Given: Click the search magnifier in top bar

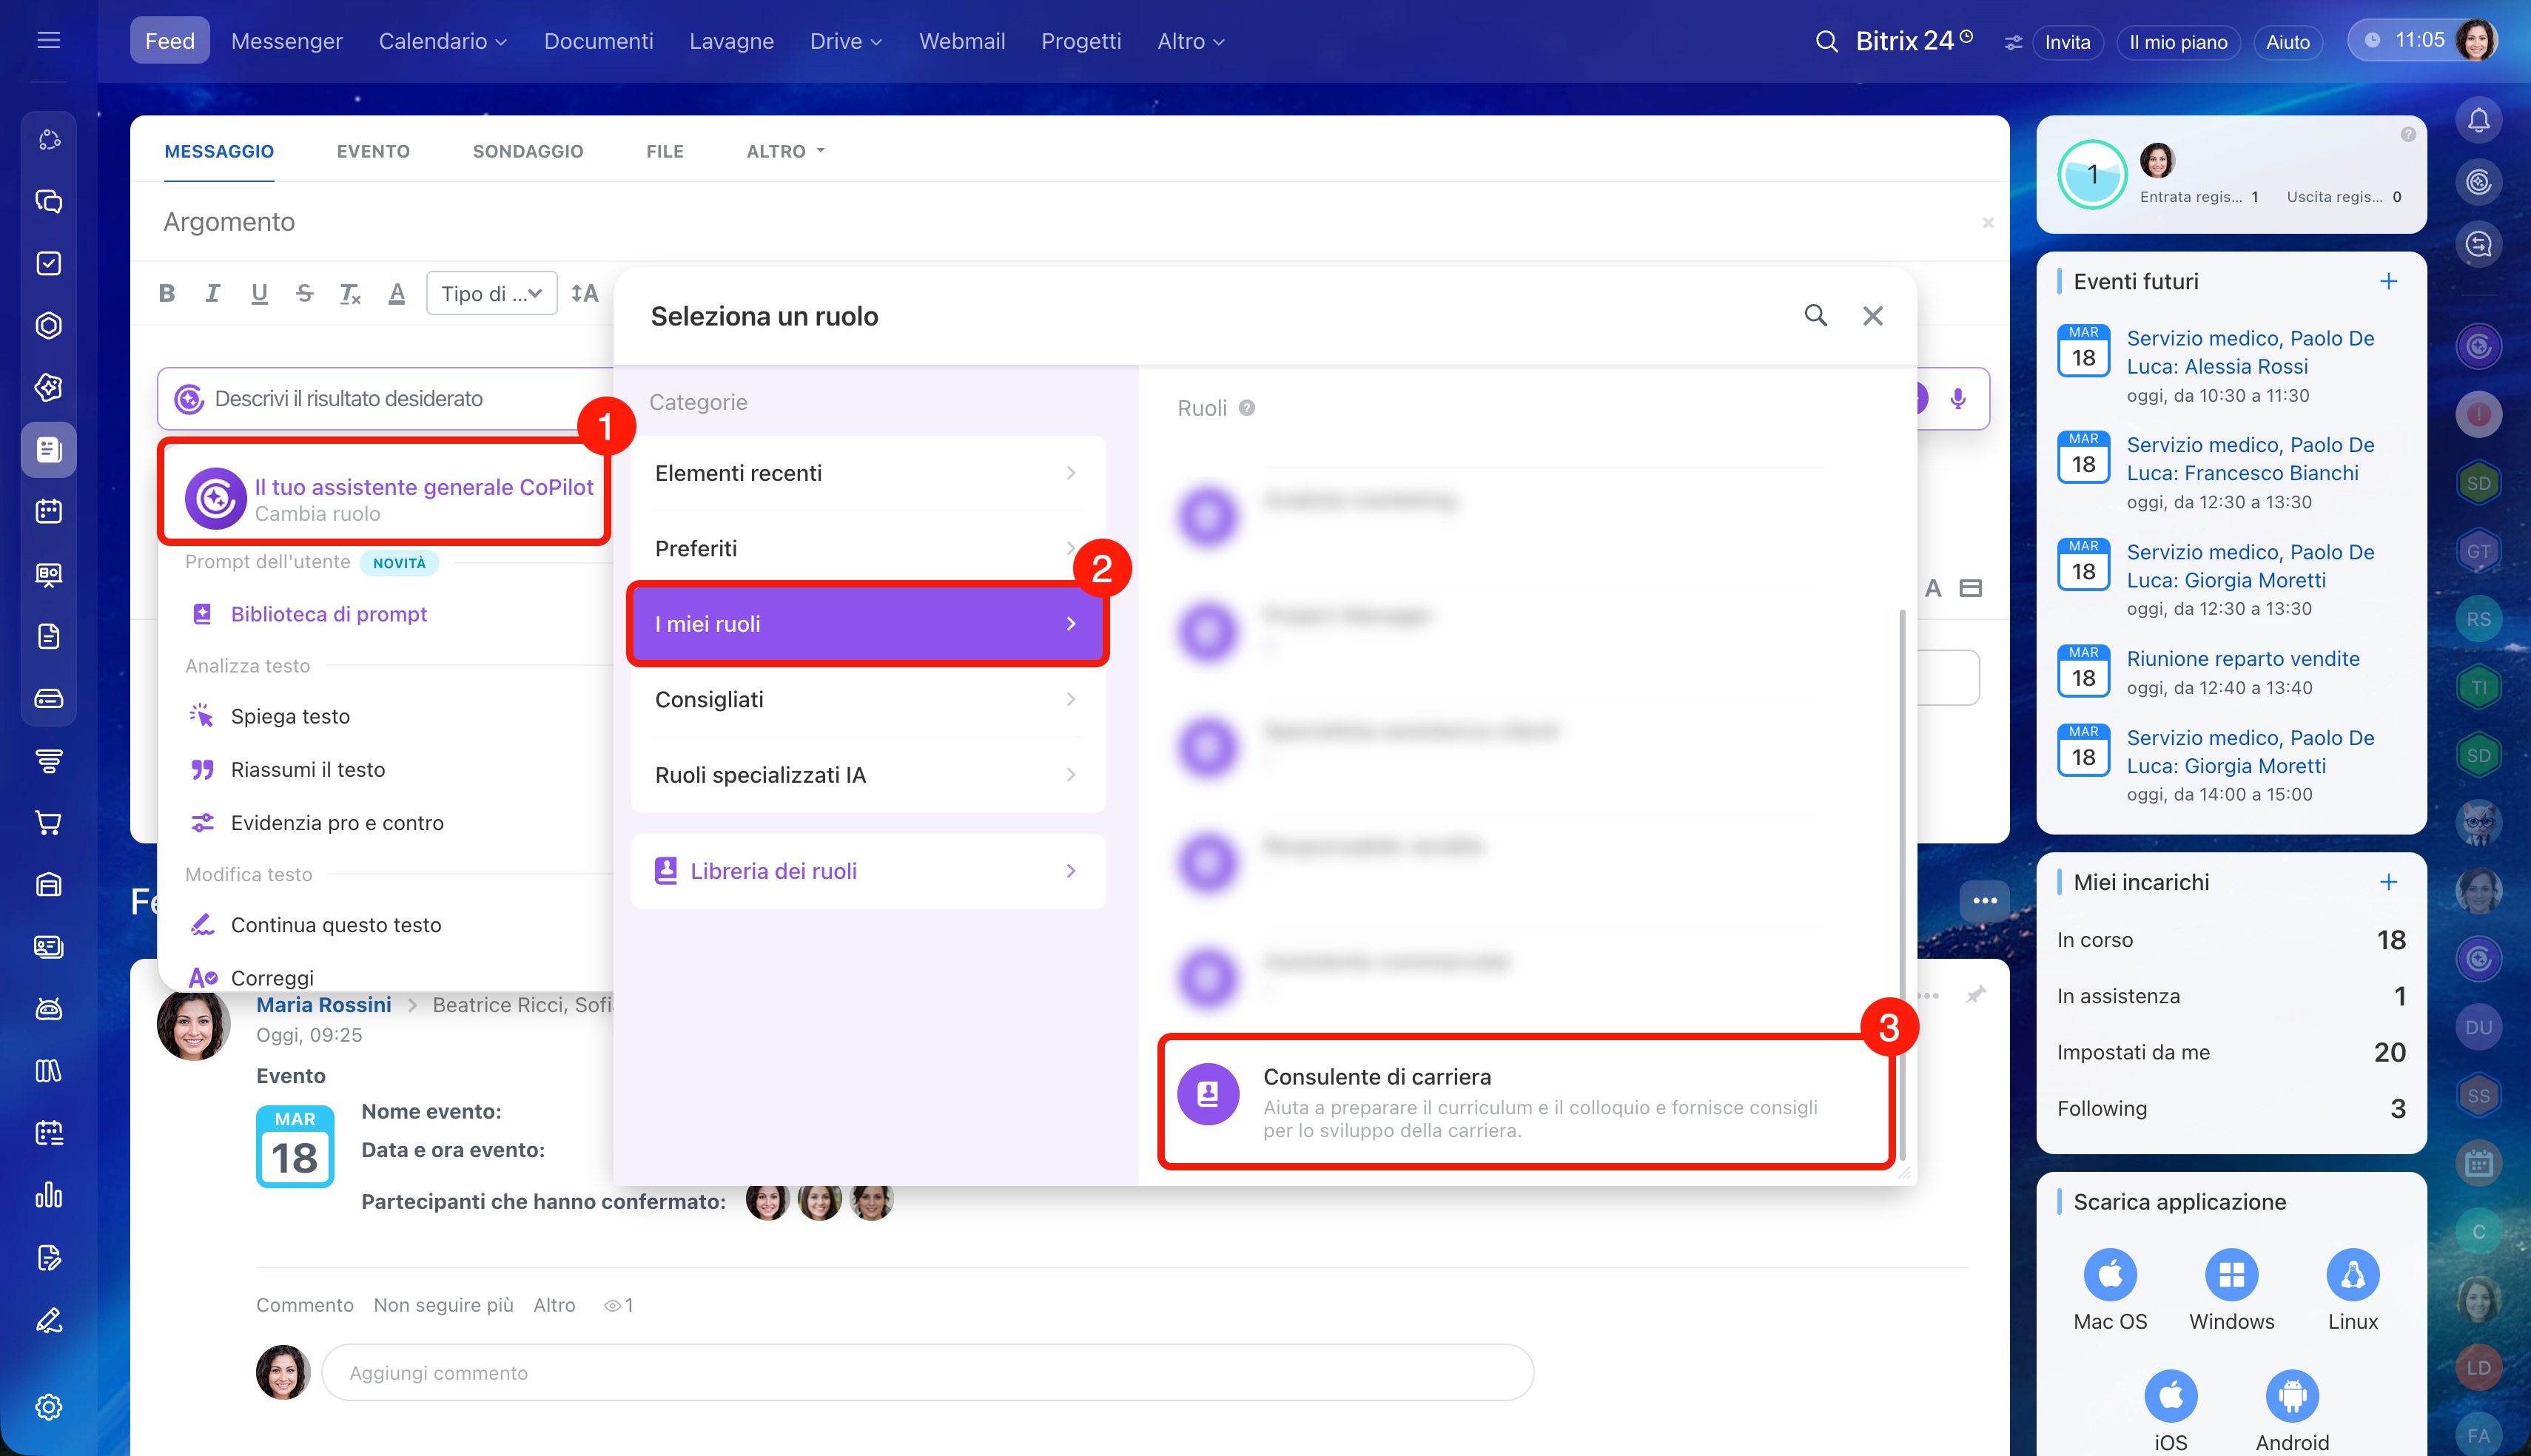Looking at the screenshot, I should 1826,41.
